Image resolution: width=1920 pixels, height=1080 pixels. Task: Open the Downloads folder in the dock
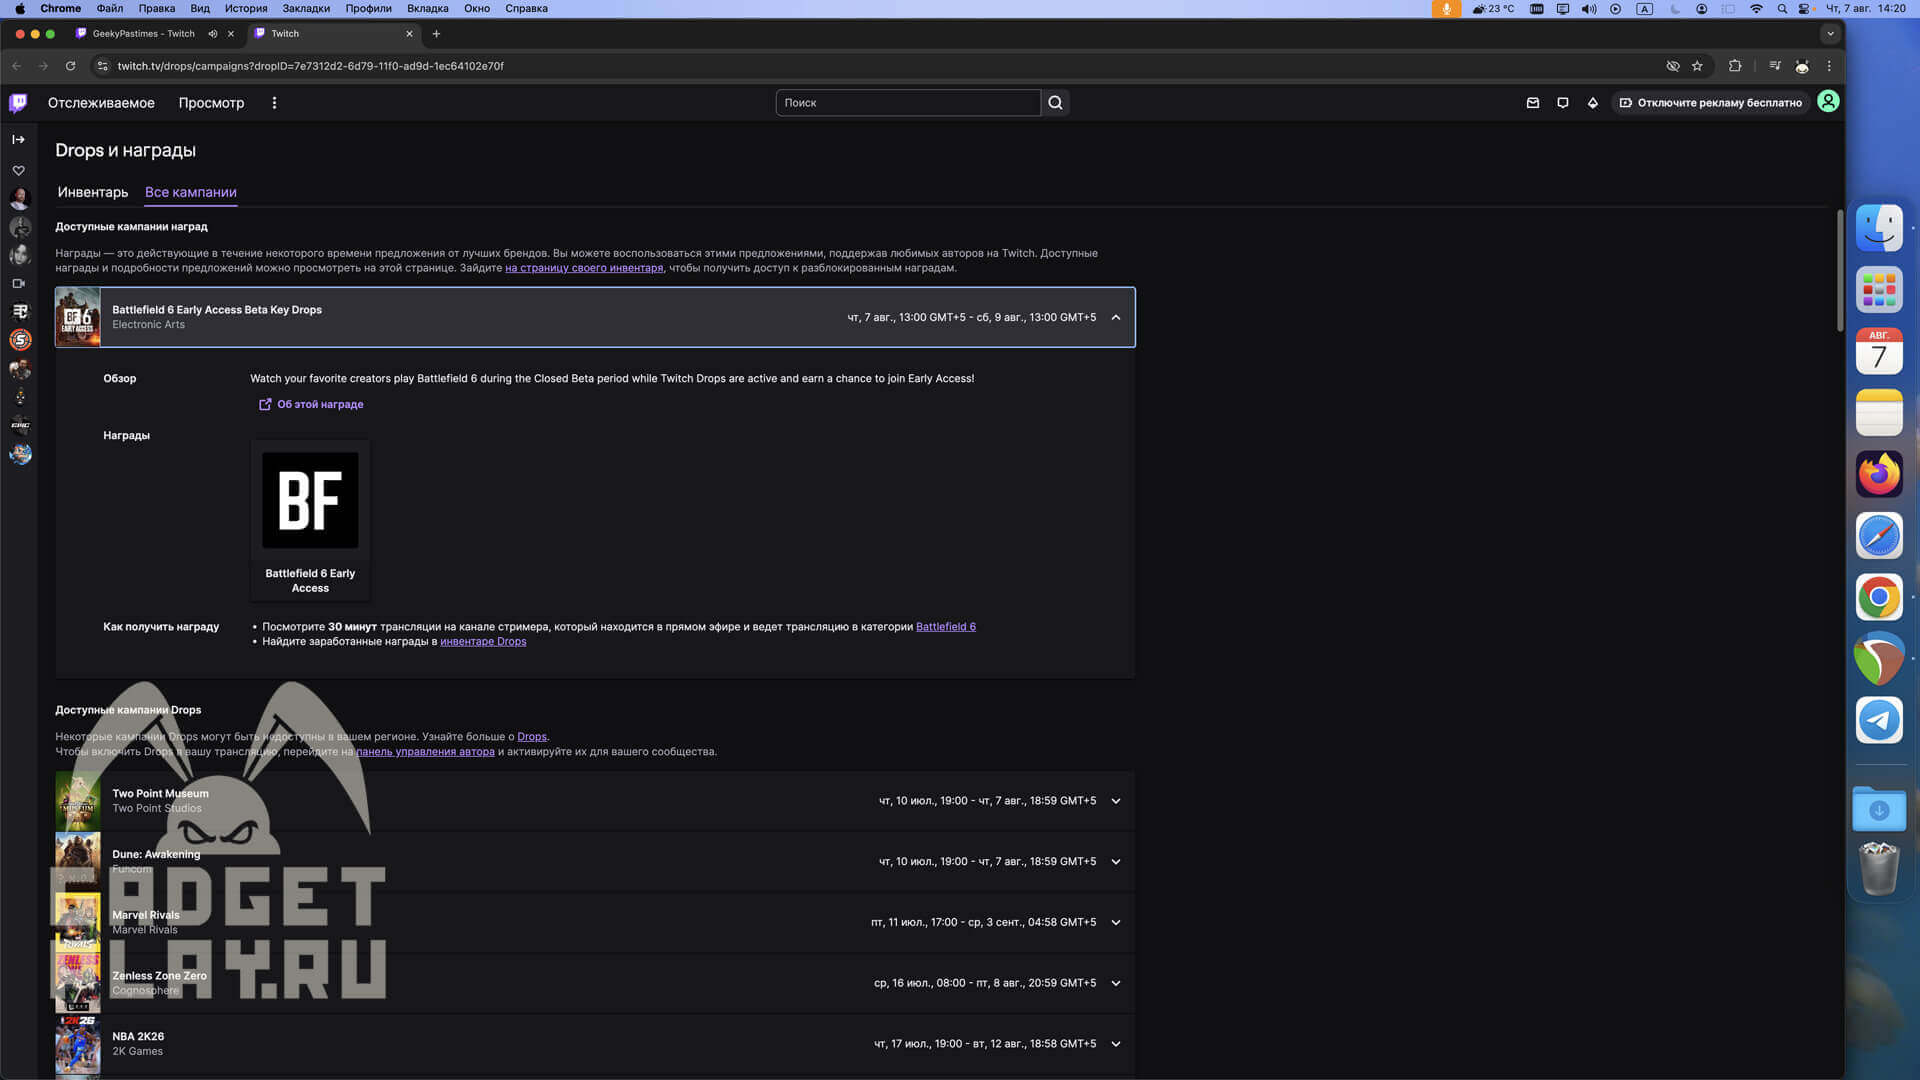pyautogui.click(x=1879, y=808)
